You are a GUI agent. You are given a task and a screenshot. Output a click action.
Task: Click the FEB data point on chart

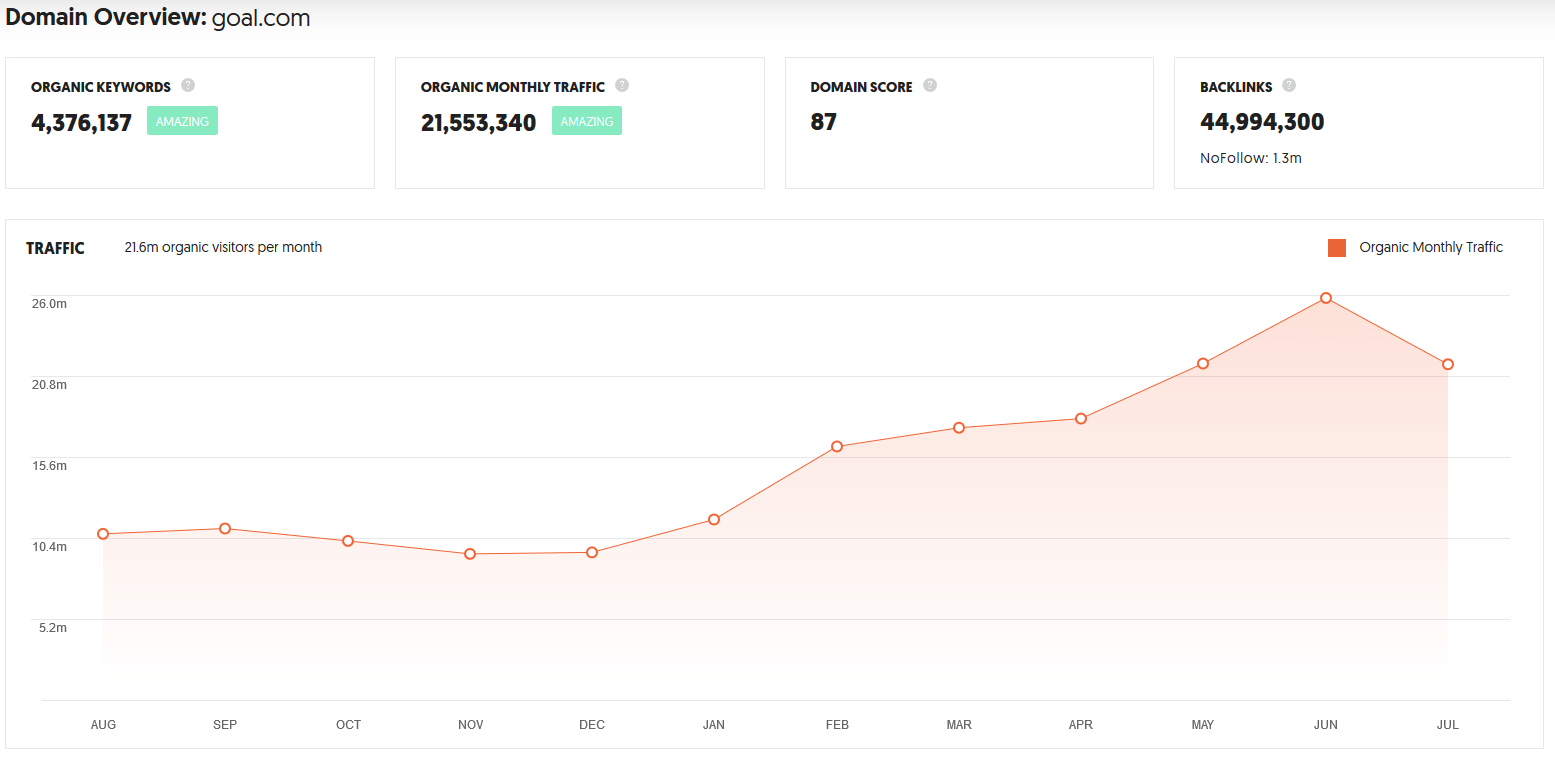coord(837,446)
